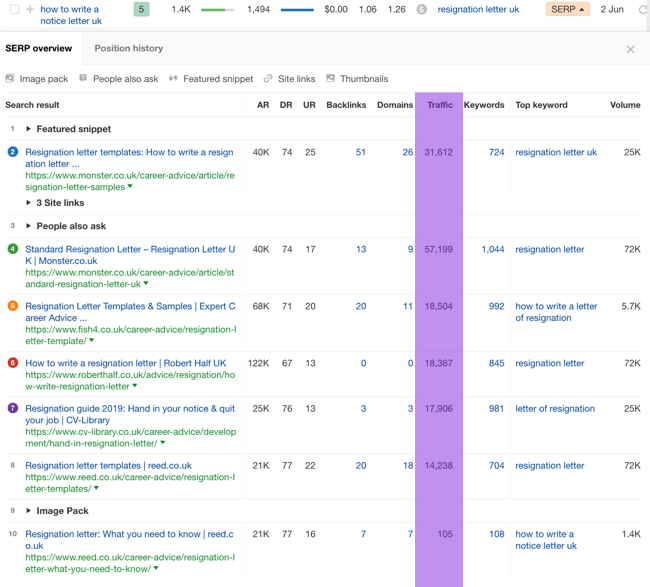Expand the People also ask row
Viewport: 650px width, 587px height.
28,226
